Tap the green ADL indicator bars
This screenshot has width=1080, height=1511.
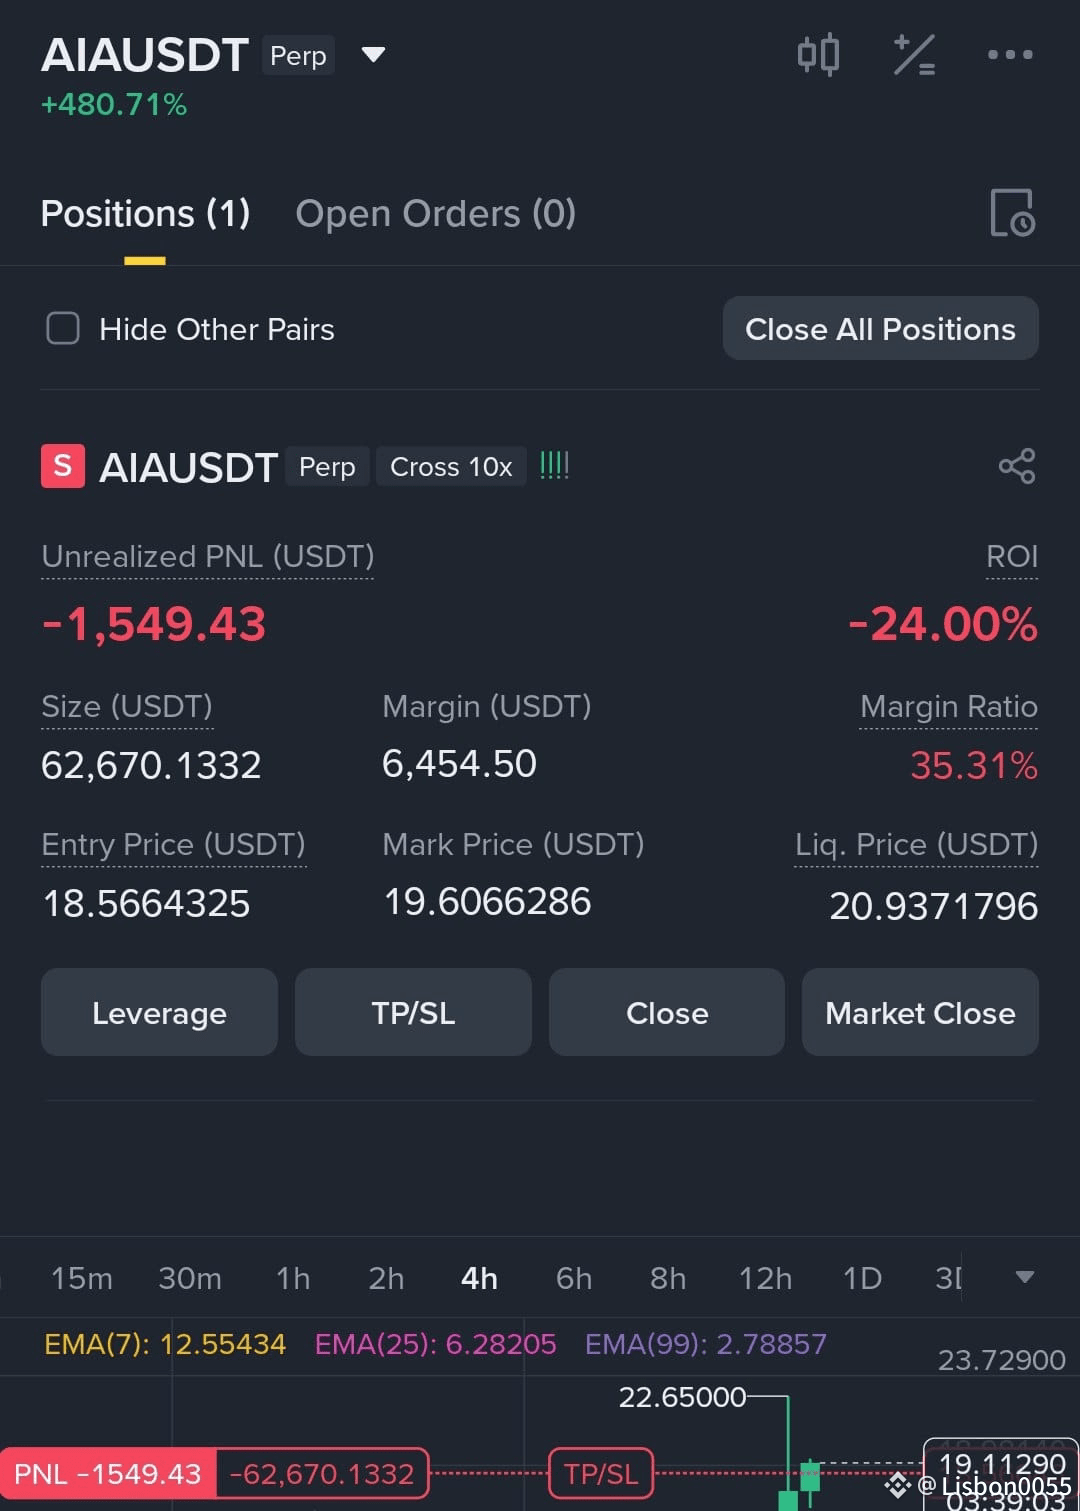[x=554, y=465]
